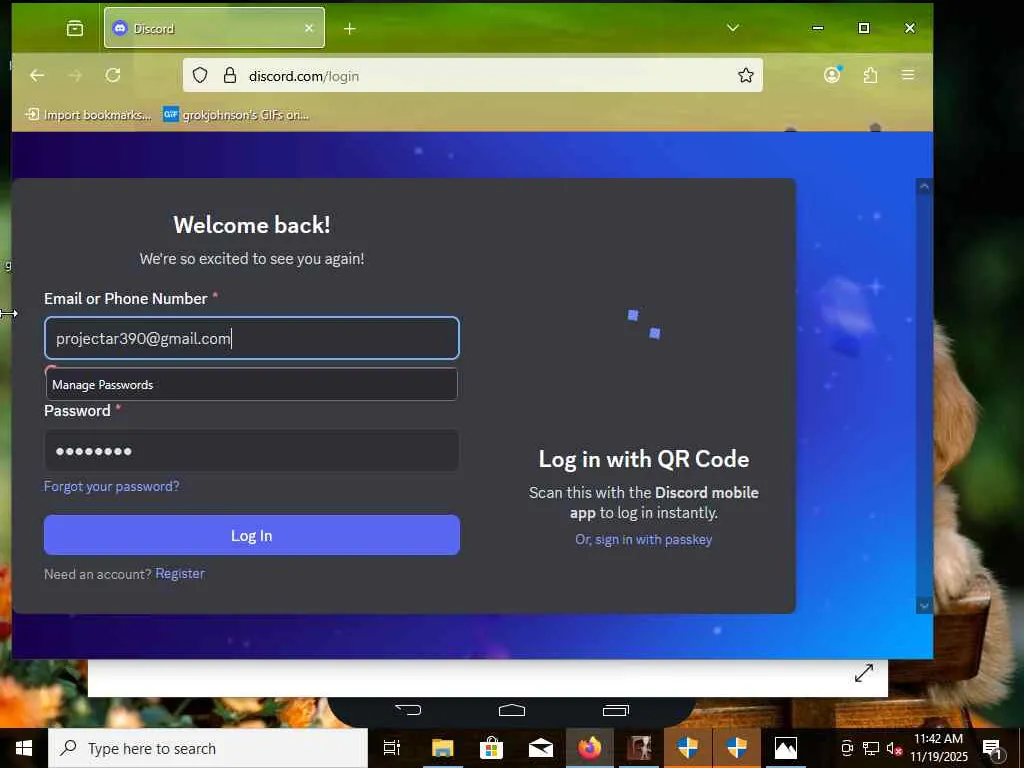Open the Firefox hamburger menu
This screenshot has height=768, width=1024.
pos(908,75)
